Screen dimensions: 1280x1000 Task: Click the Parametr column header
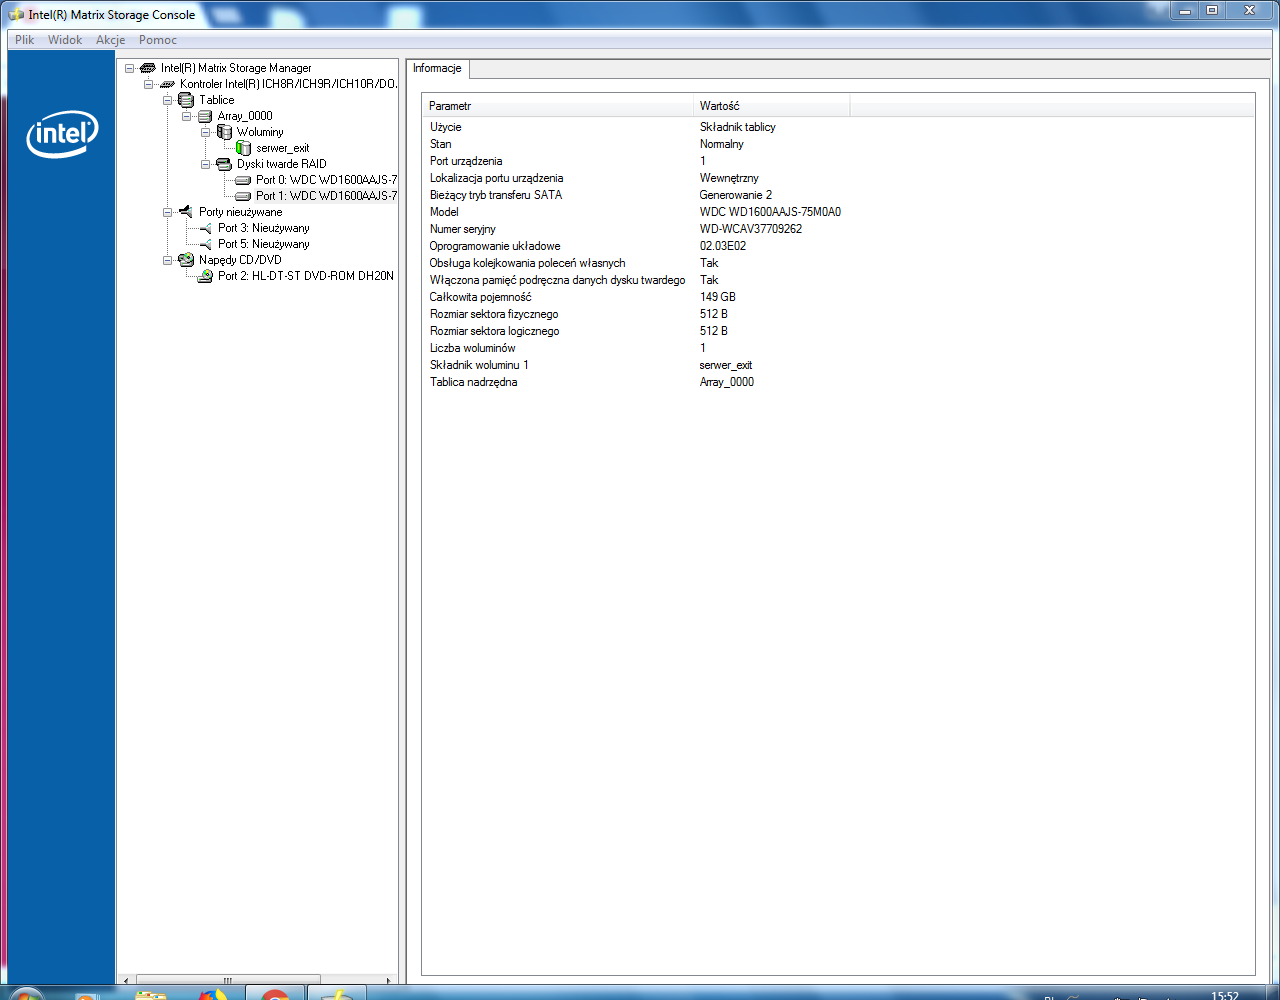click(x=558, y=106)
